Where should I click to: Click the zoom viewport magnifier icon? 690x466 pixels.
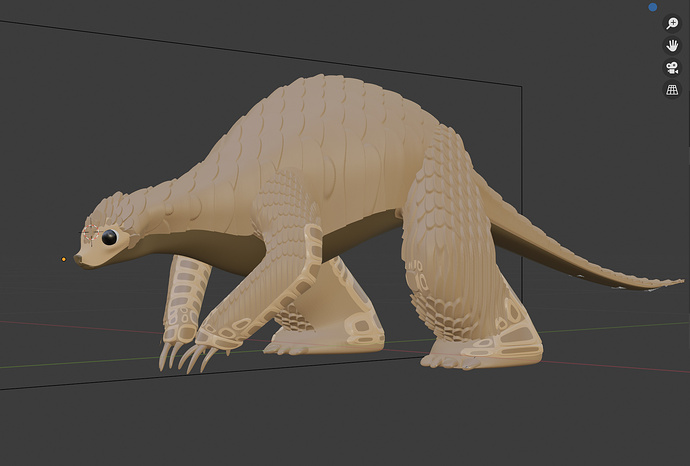tap(672, 23)
